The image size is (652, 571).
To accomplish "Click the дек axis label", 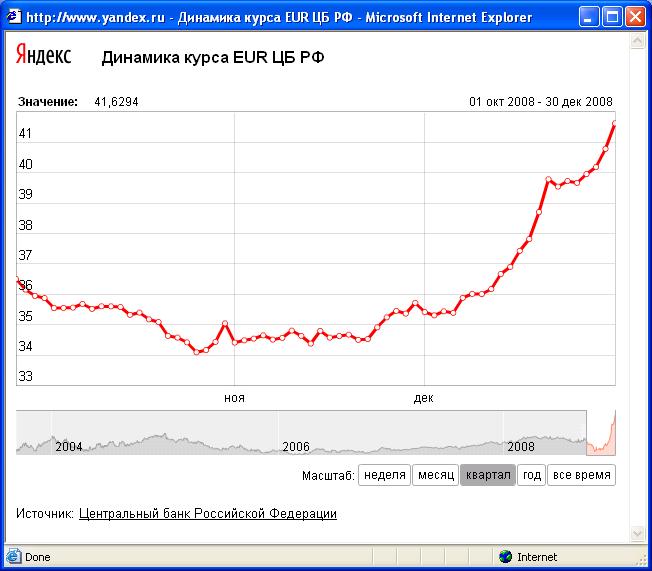I will pyautogui.click(x=423, y=398).
